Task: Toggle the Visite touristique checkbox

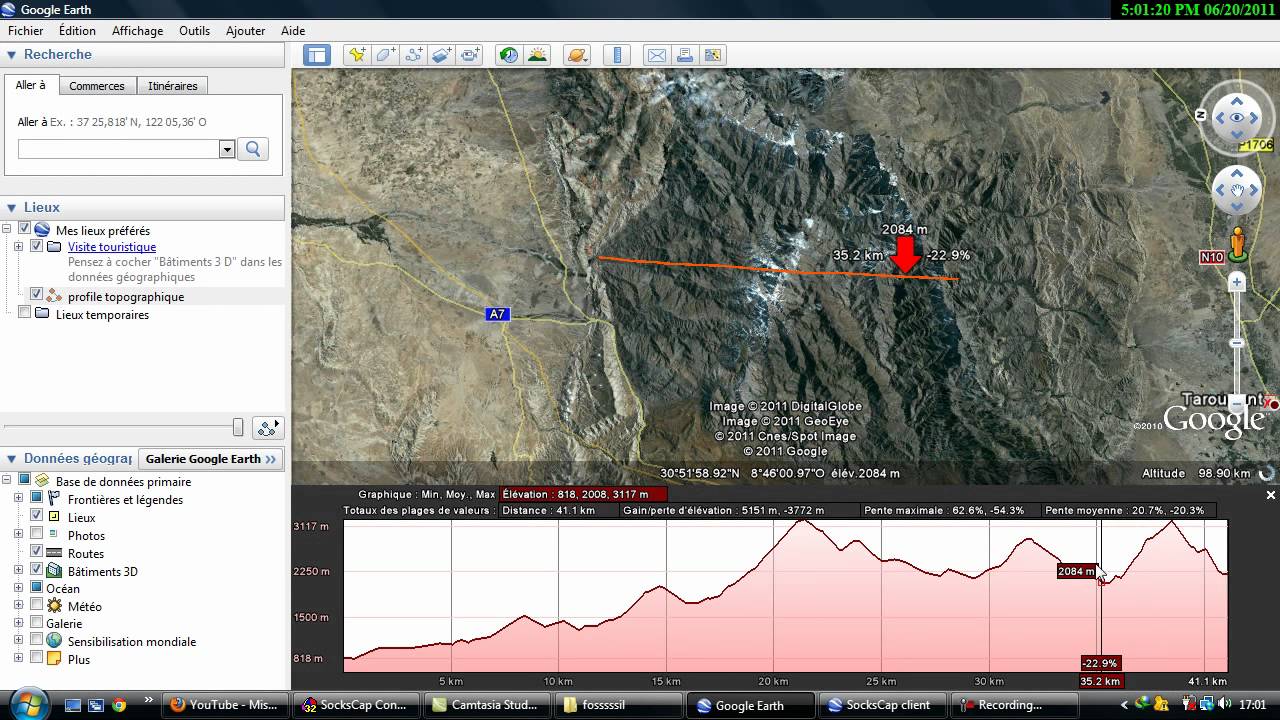Action: [x=37, y=246]
